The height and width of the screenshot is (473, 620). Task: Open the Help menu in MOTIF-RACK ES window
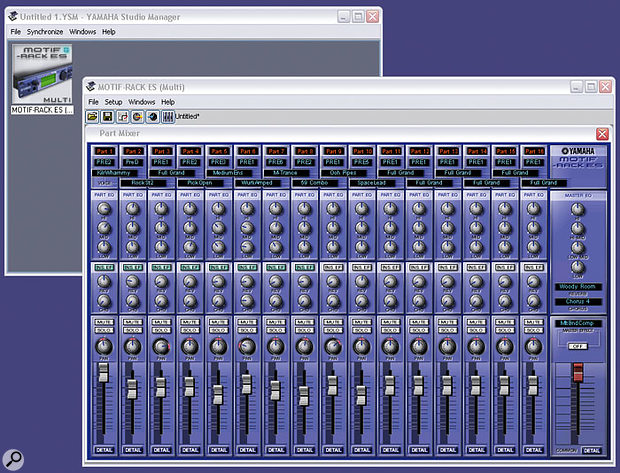point(168,102)
